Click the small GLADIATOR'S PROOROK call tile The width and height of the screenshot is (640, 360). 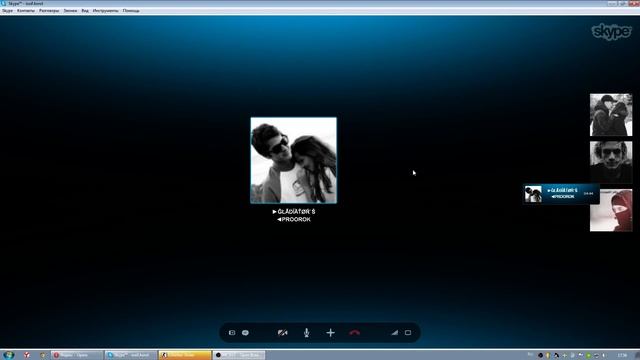(x=561, y=193)
